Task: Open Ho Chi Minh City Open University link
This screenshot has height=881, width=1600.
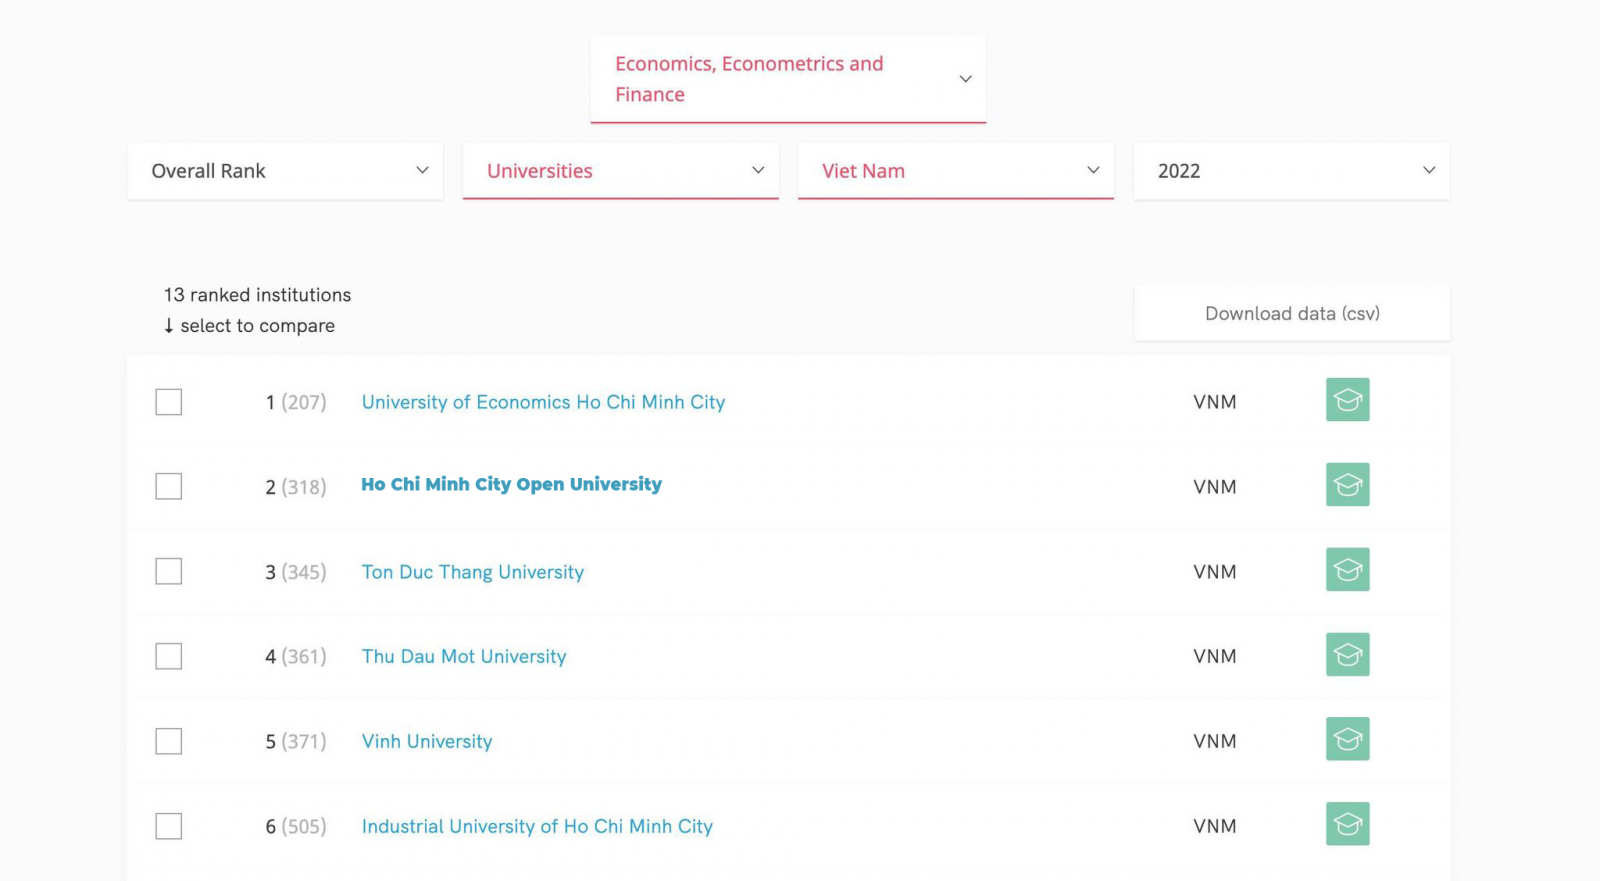Action: [511, 485]
